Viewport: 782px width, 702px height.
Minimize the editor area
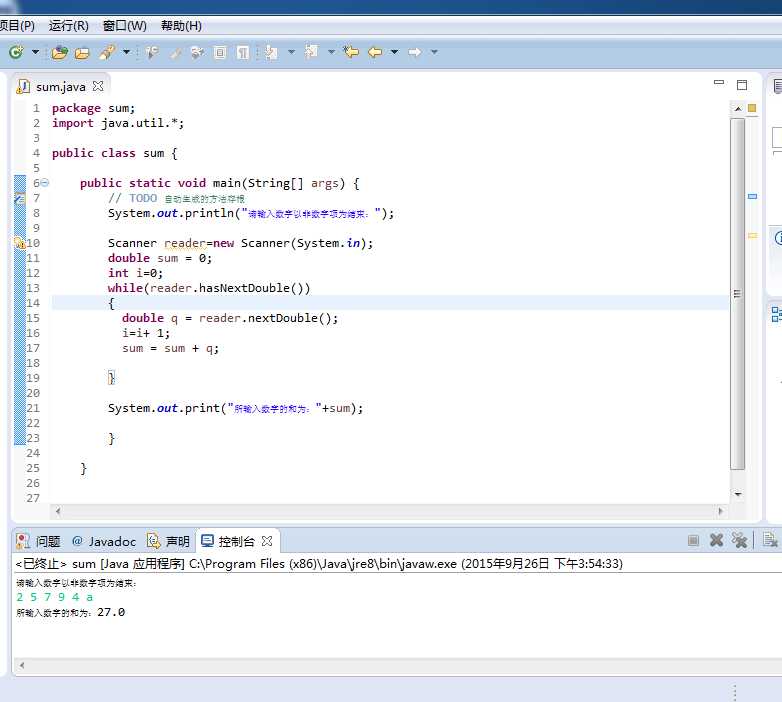pos(719,82)
